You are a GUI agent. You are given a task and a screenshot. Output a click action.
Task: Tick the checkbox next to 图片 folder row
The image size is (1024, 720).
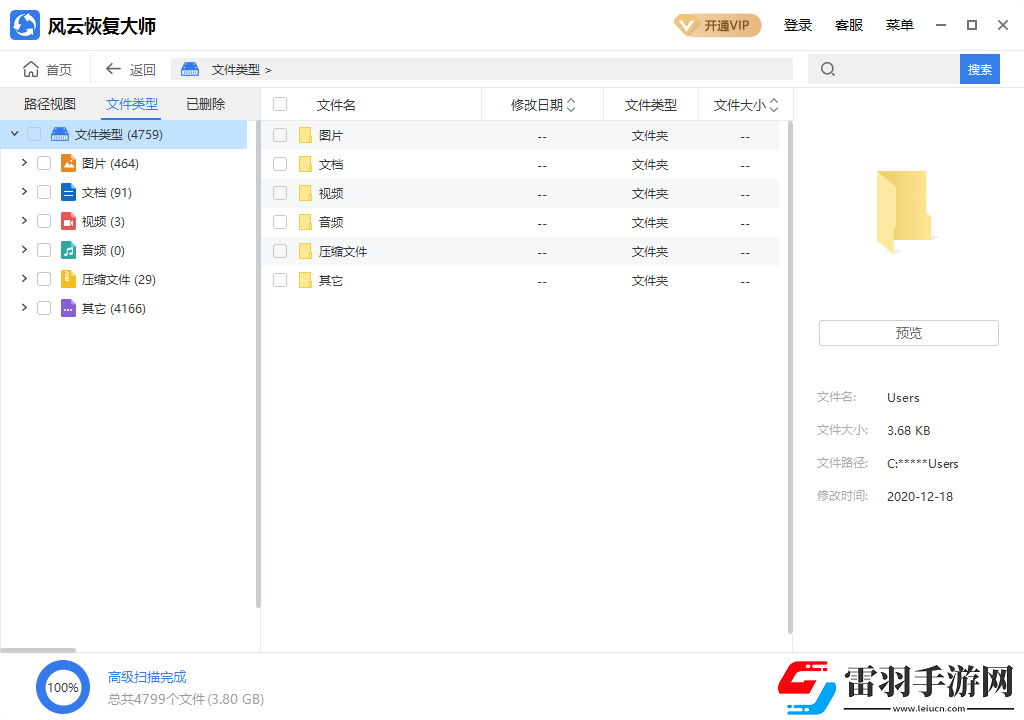(280, 134)
